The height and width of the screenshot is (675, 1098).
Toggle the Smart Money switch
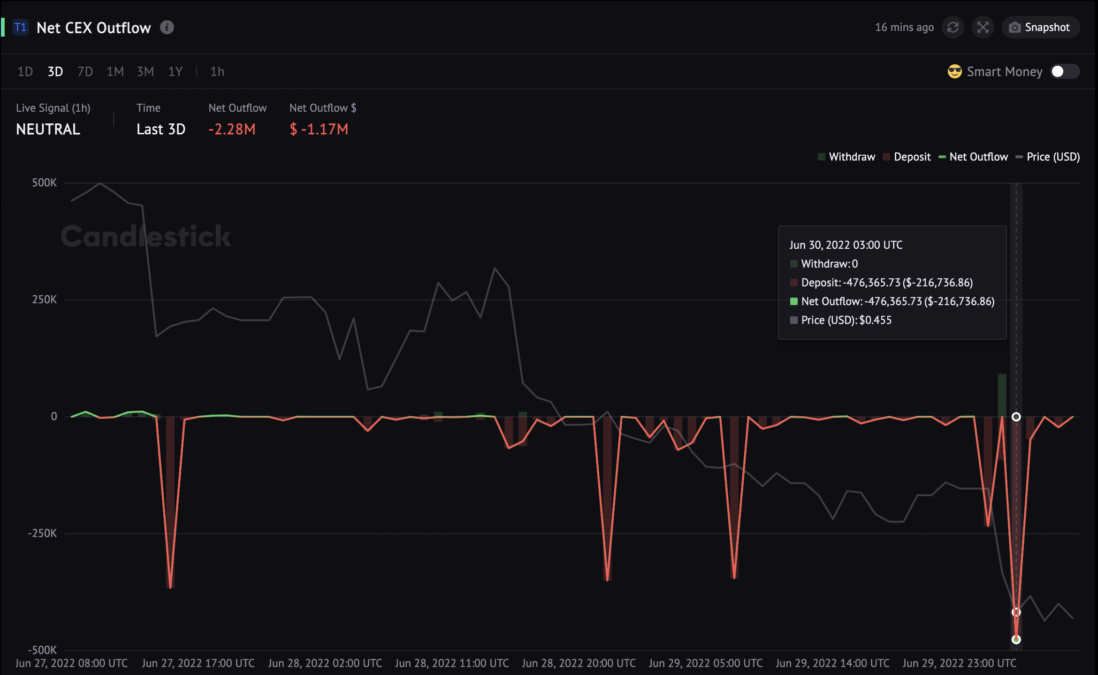1064,71
